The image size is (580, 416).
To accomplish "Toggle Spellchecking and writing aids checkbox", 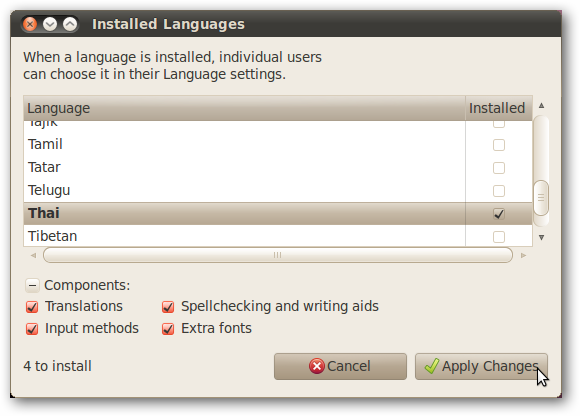I will 168,307.
